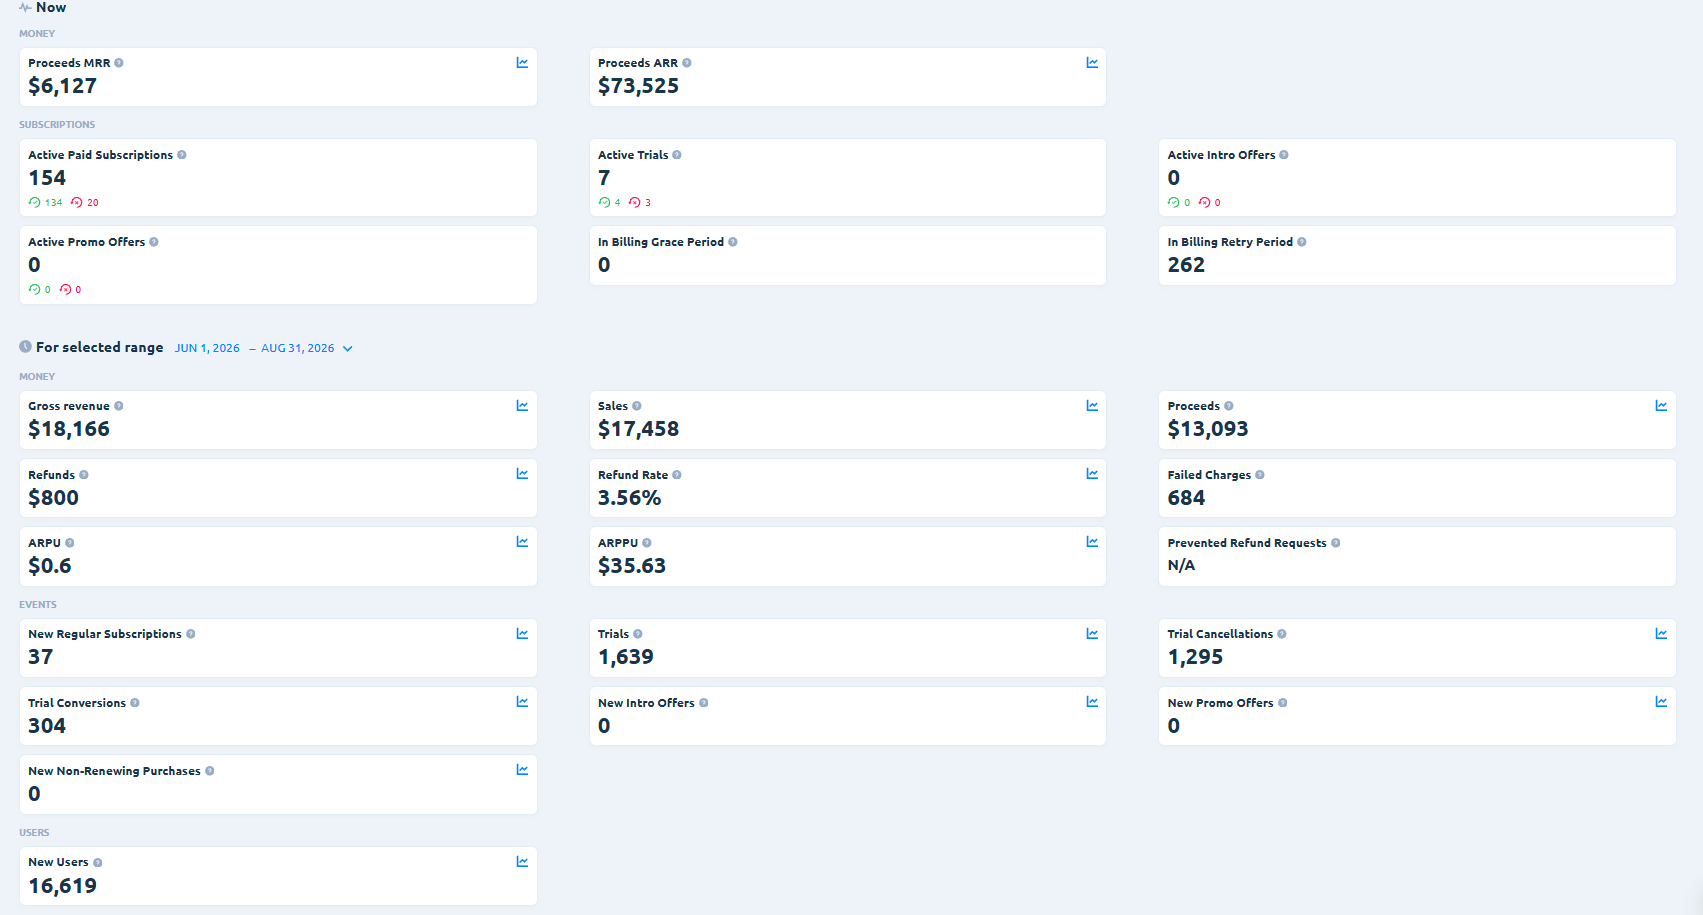Open the Proceeds MRR chart icon

click(522, 63)
